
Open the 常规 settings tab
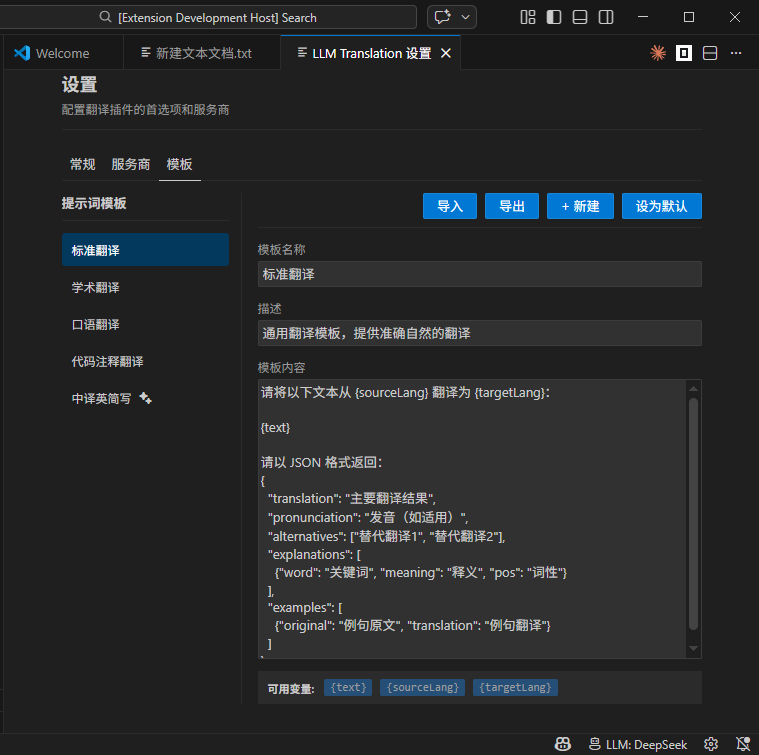coord(82,165)
